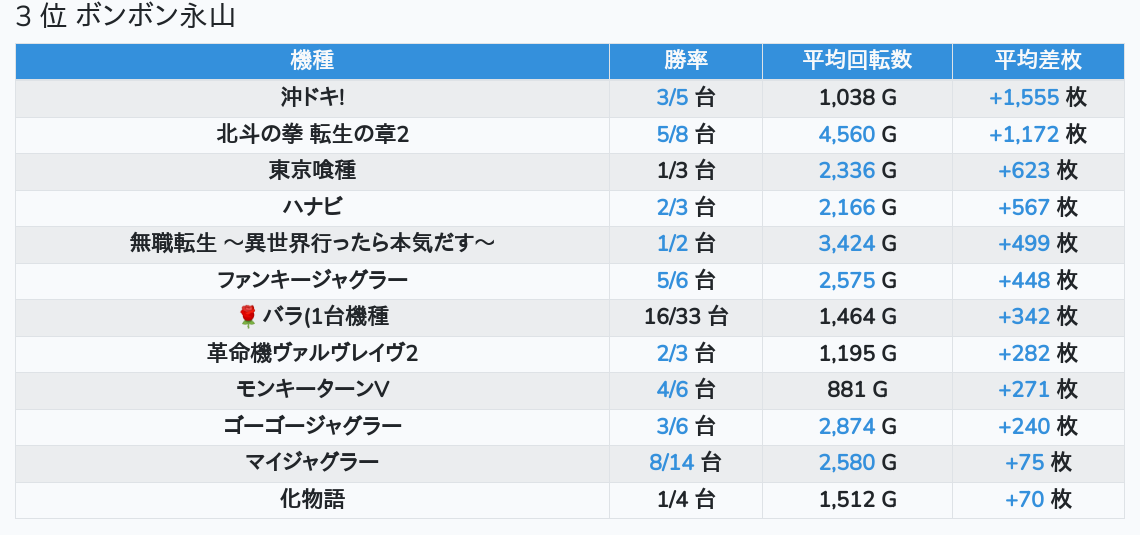Click the +1,555 average difference link
The image size is (1140, 535).
pos(1023,98)
